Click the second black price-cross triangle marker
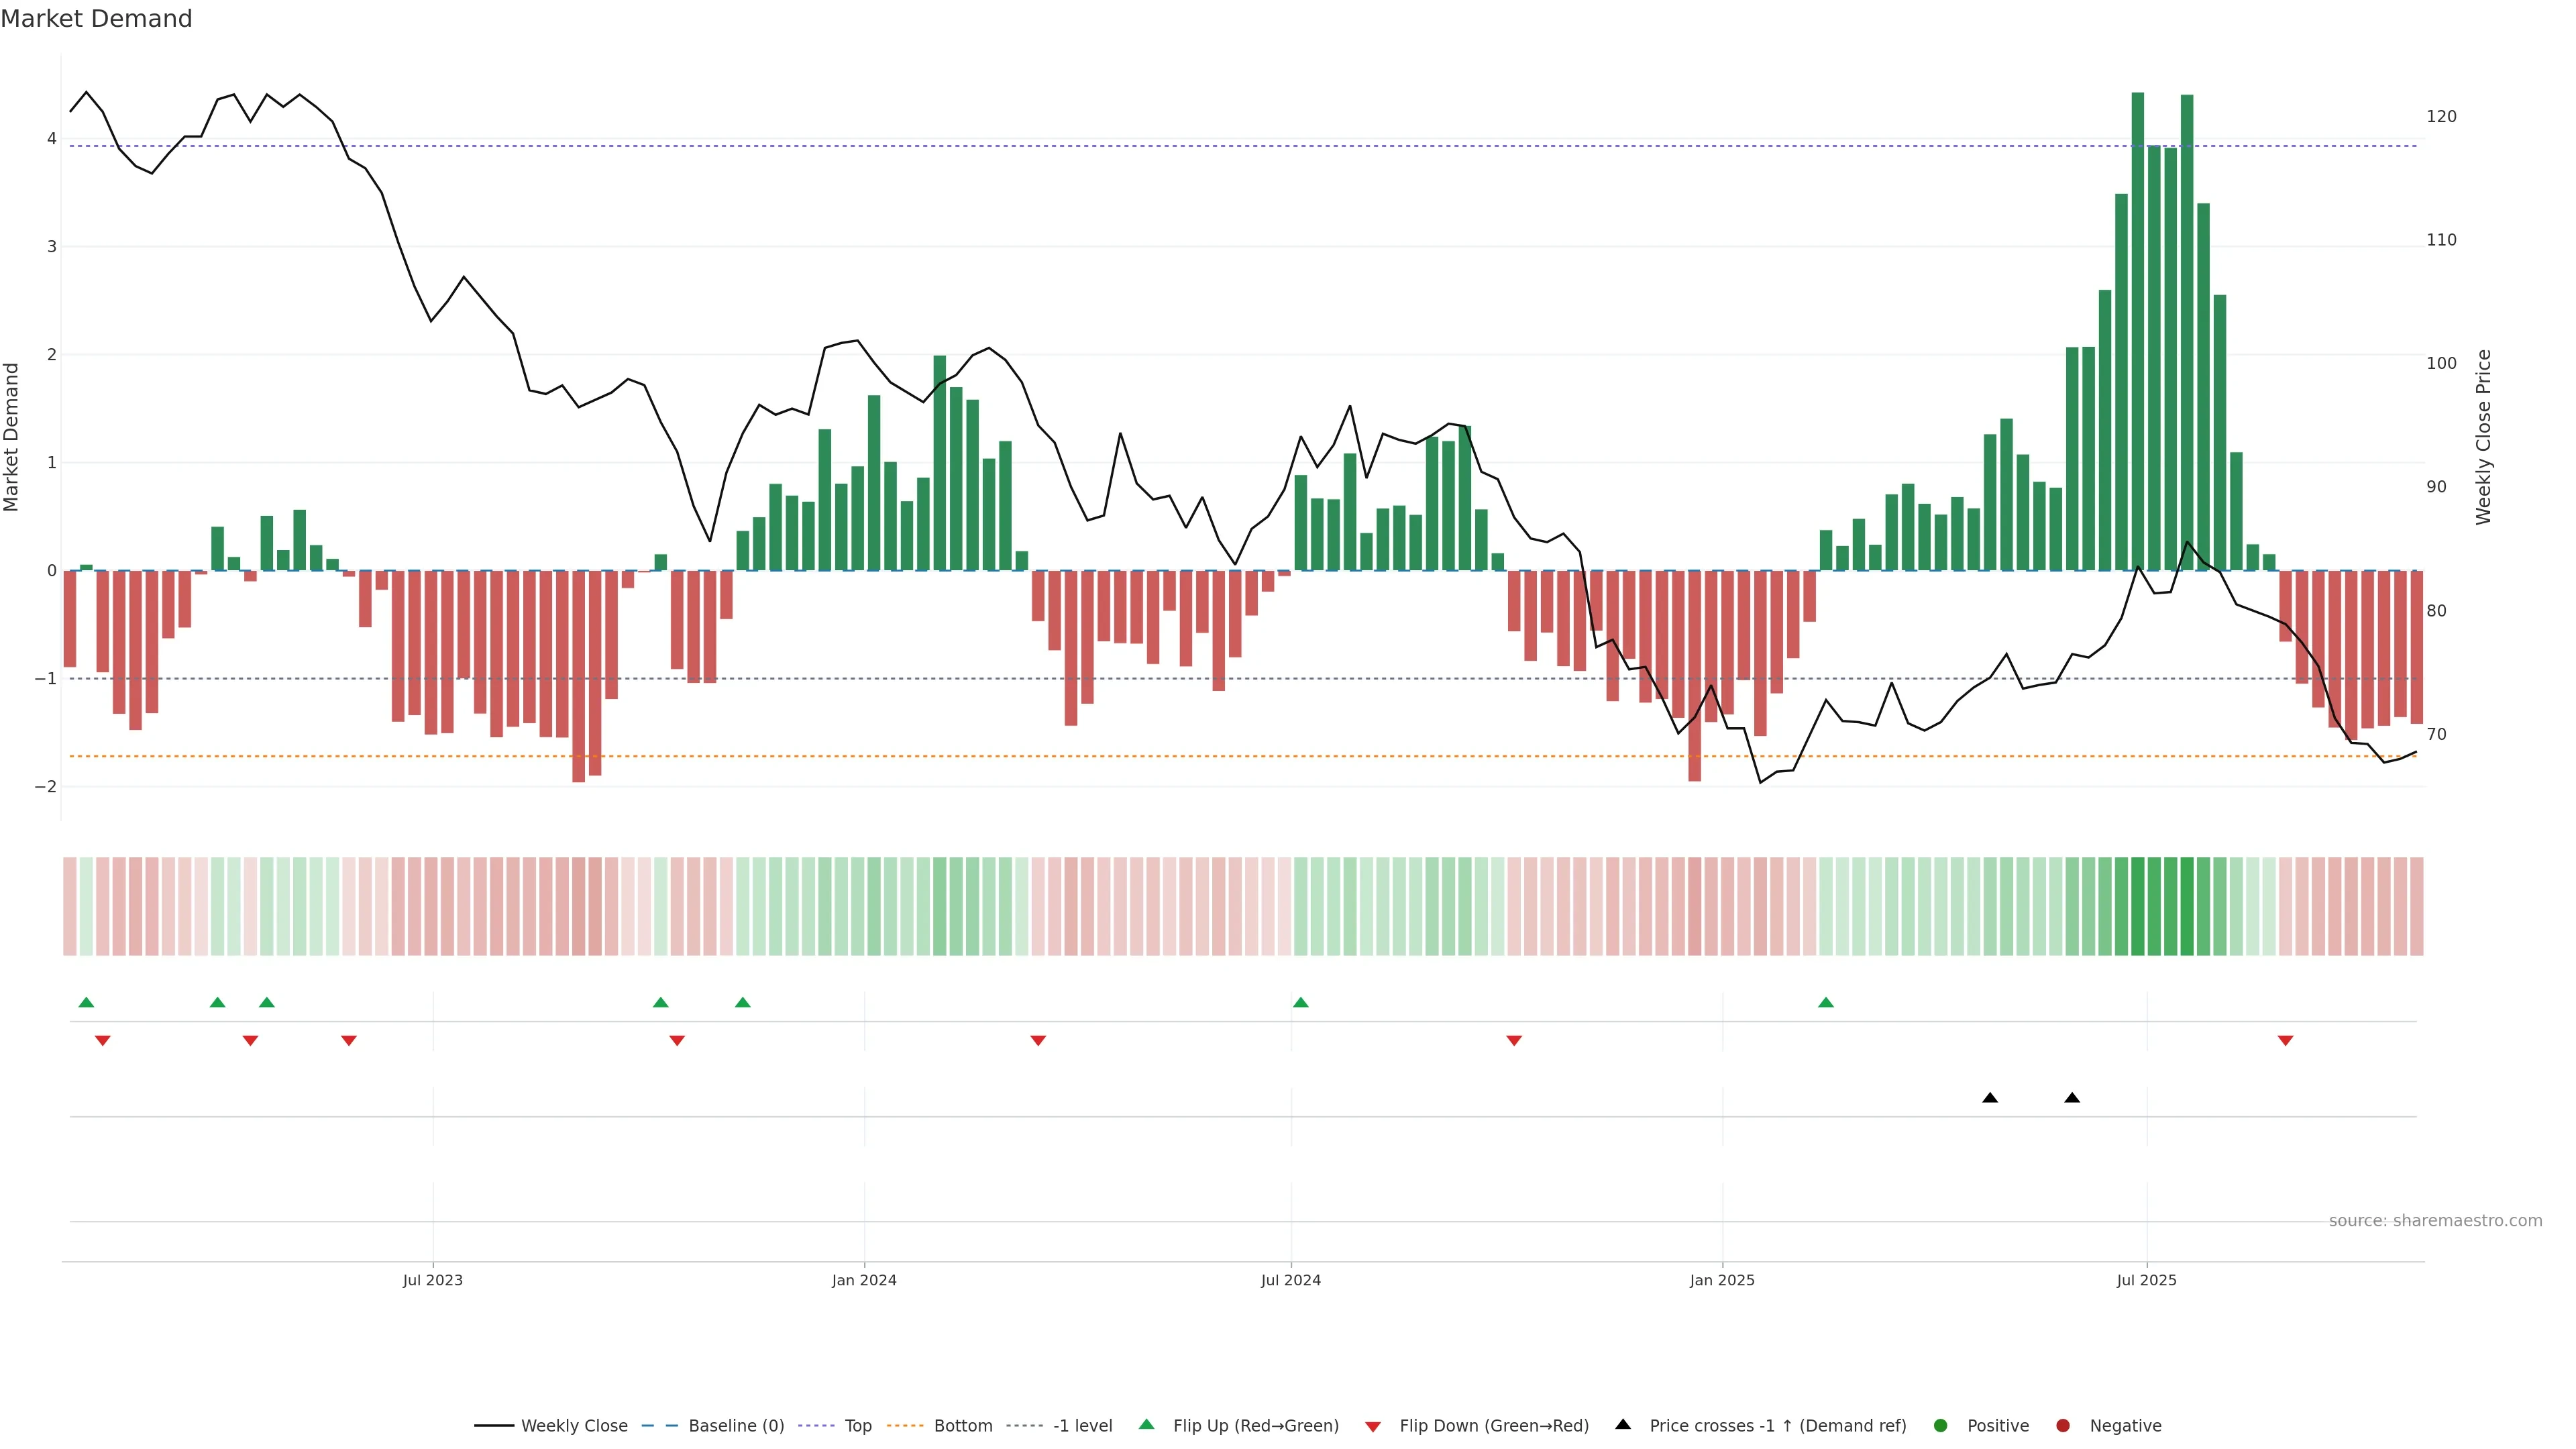2576x1449 pixels. (2072, 1098)
